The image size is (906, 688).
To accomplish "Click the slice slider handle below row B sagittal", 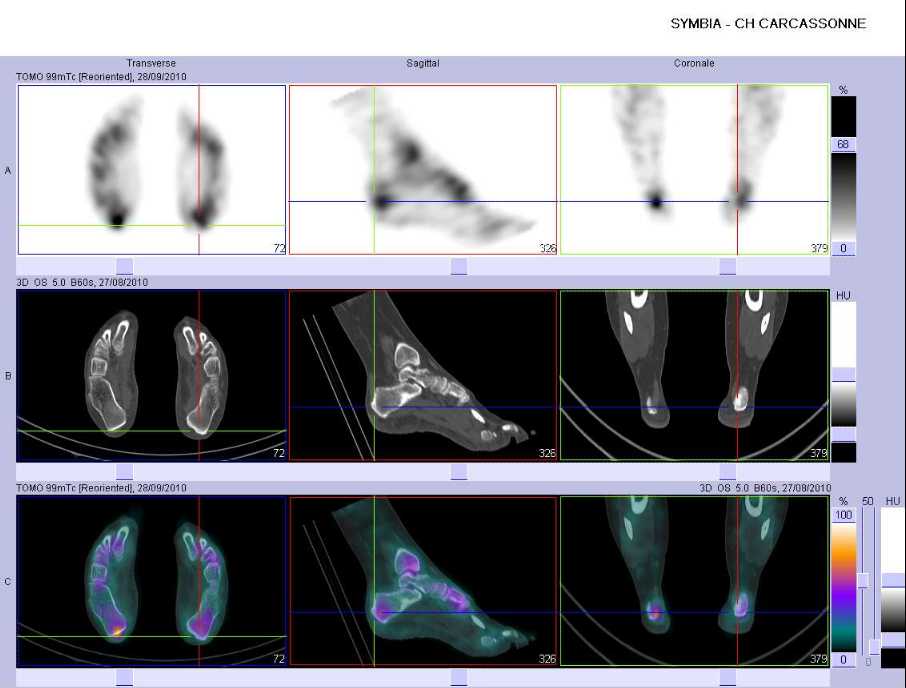I will click(x=459, y=472).
